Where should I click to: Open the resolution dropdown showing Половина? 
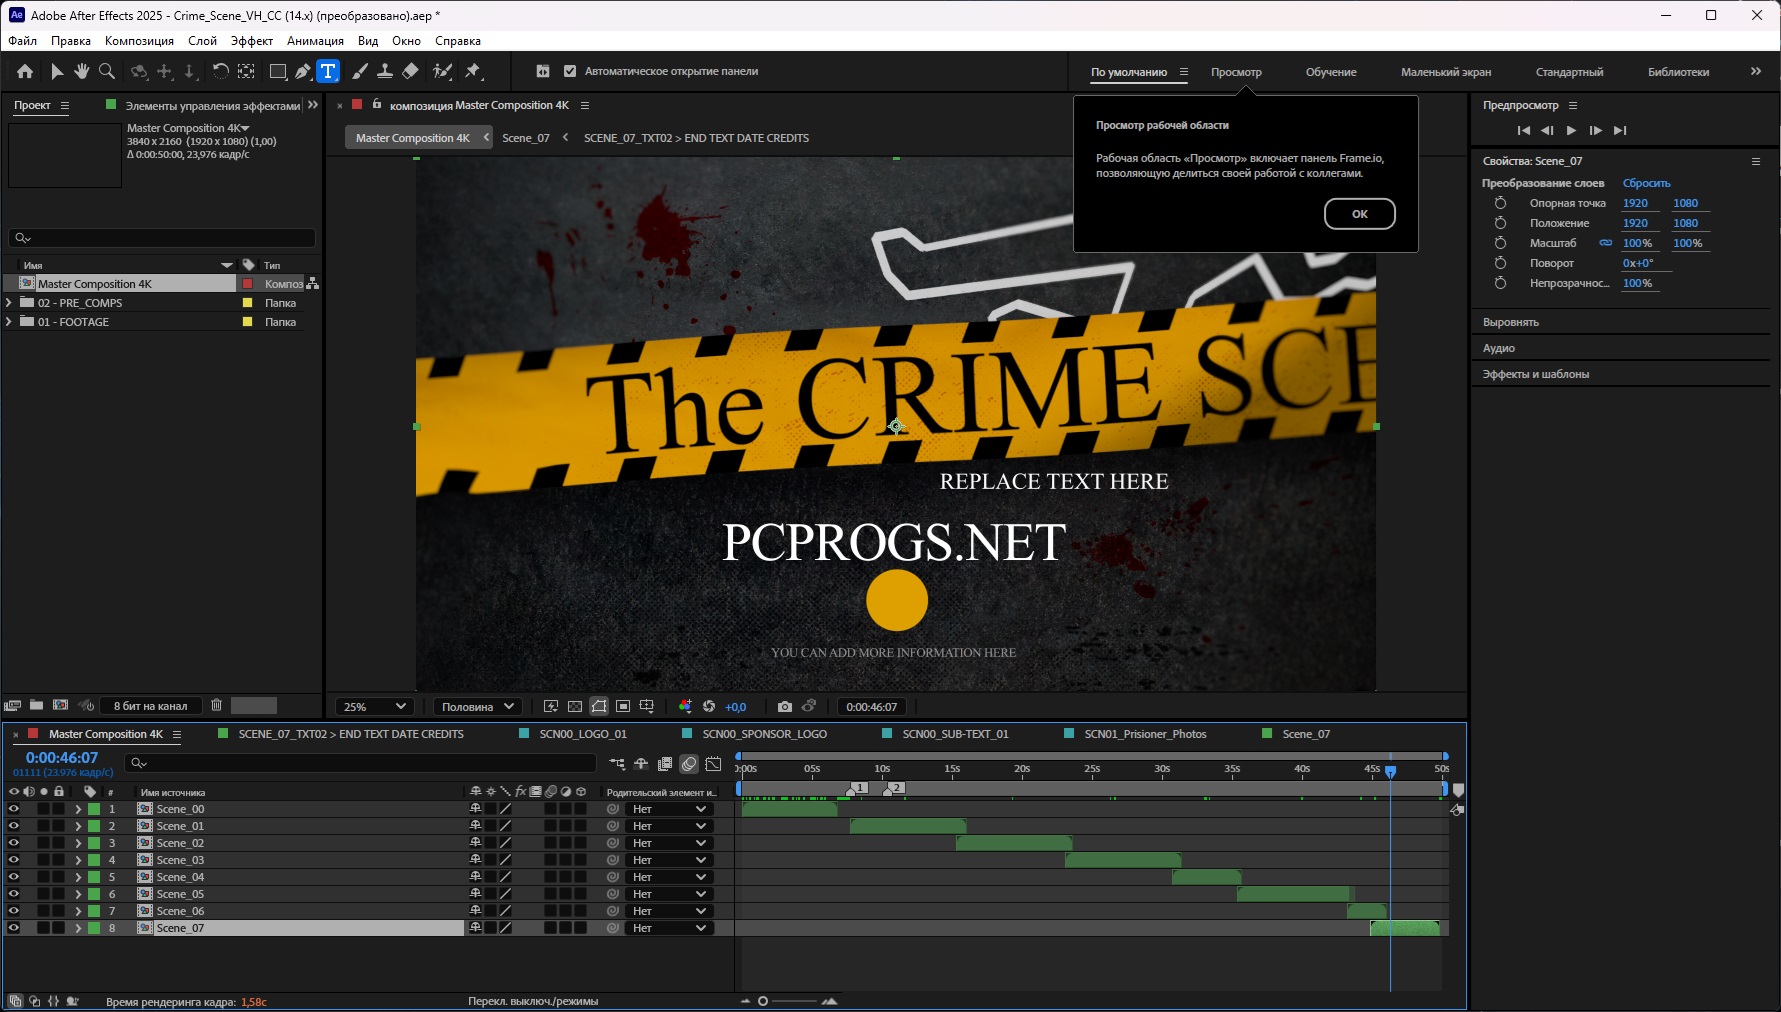coord(478,706)
